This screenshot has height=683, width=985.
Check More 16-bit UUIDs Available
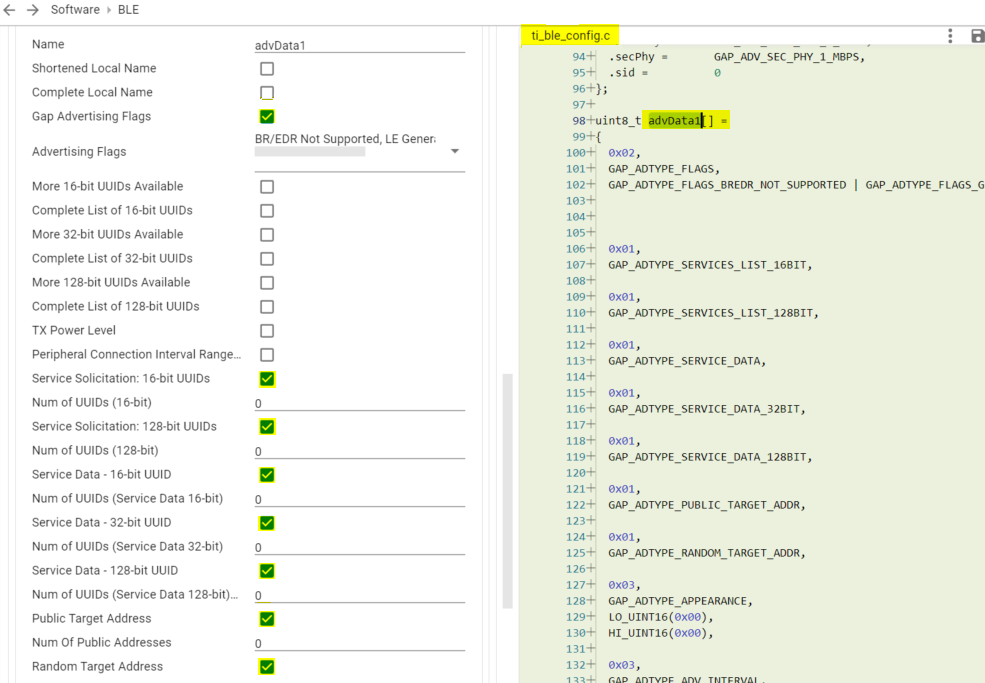click(x=266, y=186)
